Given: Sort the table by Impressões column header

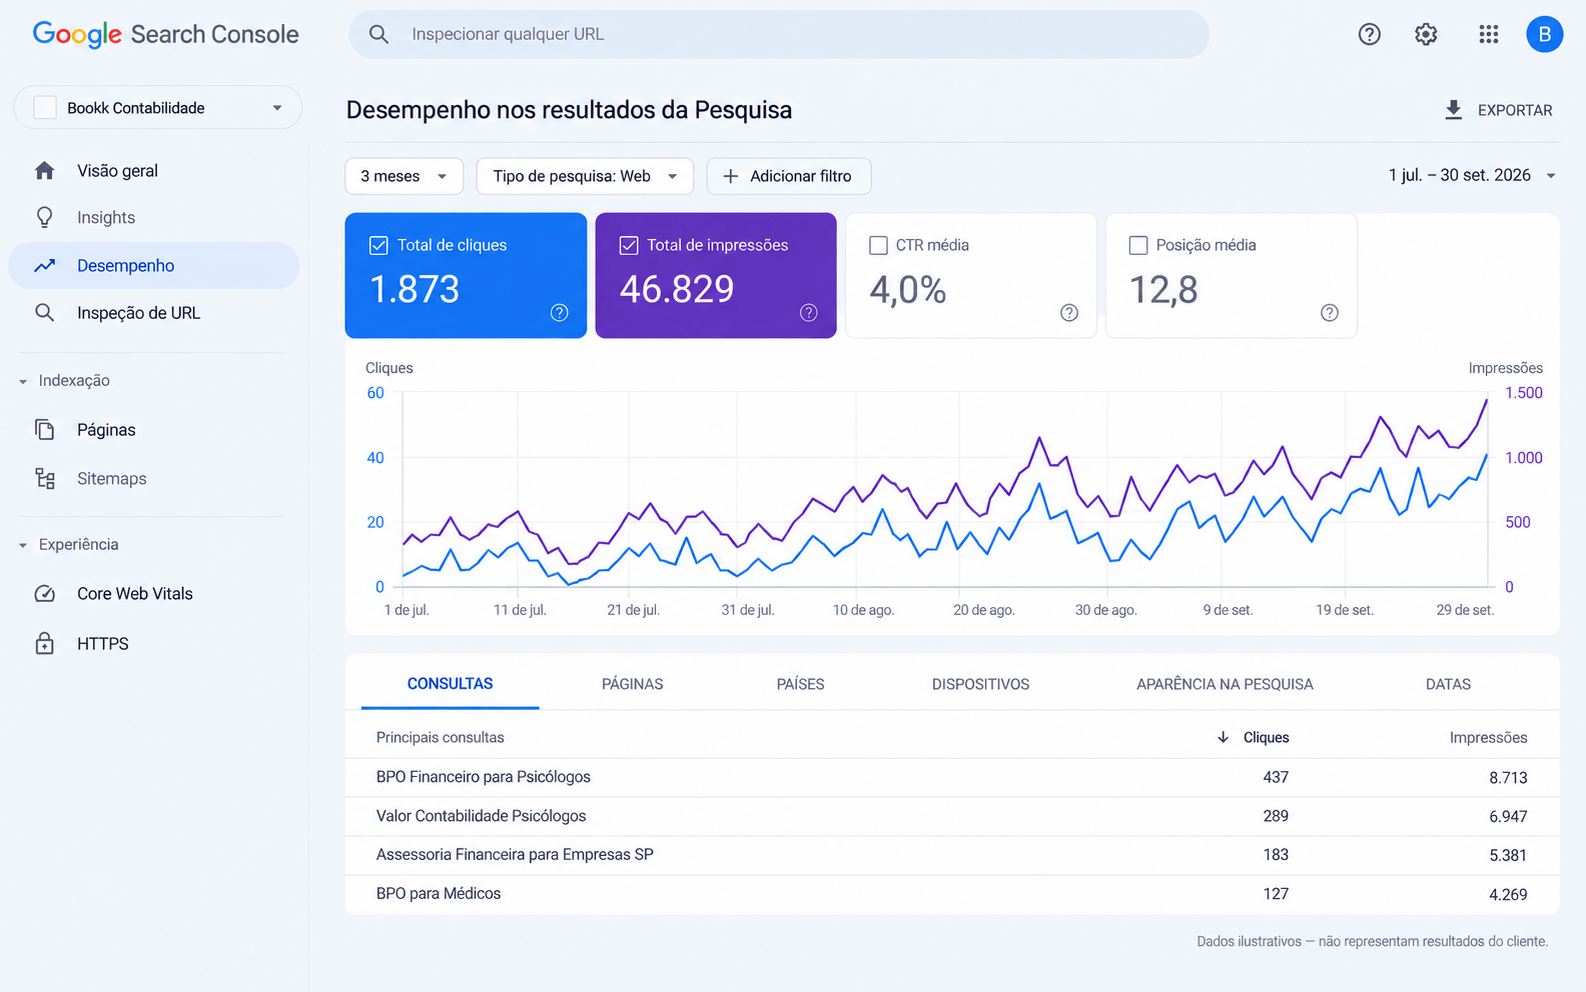Looking at the screenshot, I should [1488, 737].
